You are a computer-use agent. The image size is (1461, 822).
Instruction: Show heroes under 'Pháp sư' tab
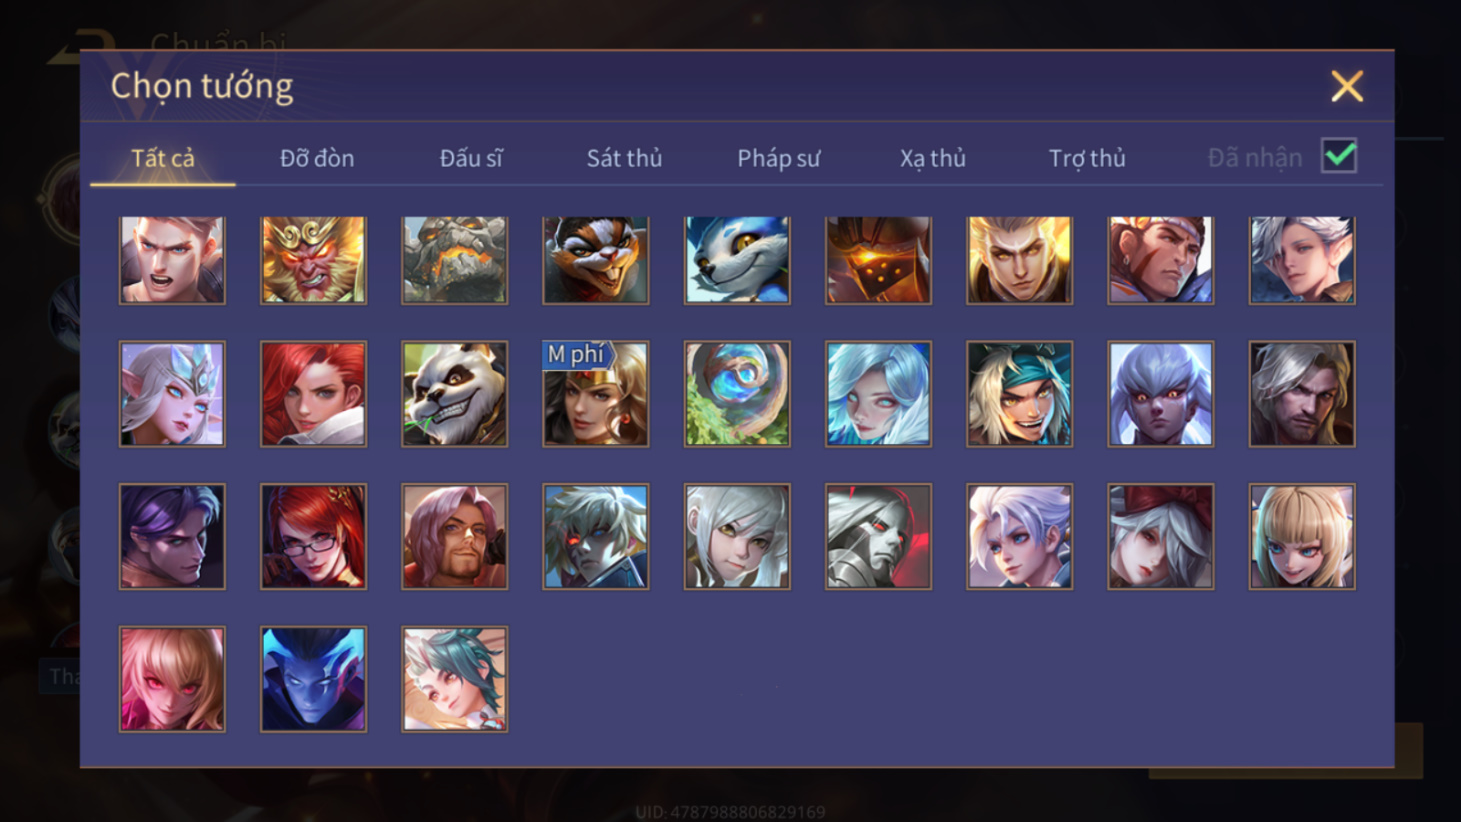coord(778,158)
